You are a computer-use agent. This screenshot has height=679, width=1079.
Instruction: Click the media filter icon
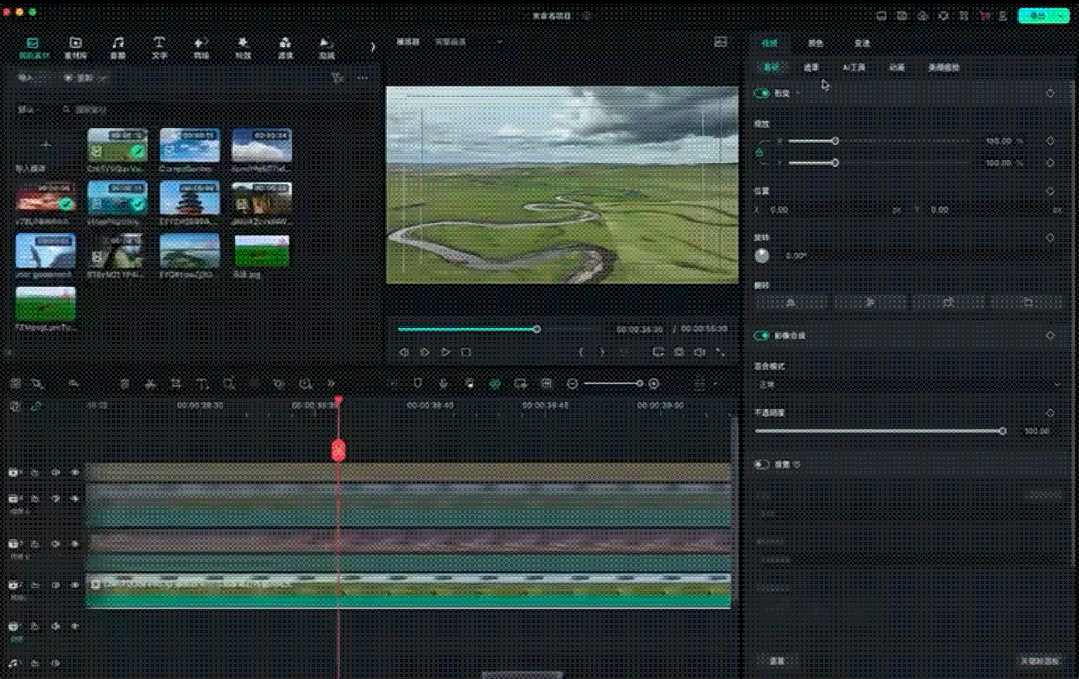point(338,78)
